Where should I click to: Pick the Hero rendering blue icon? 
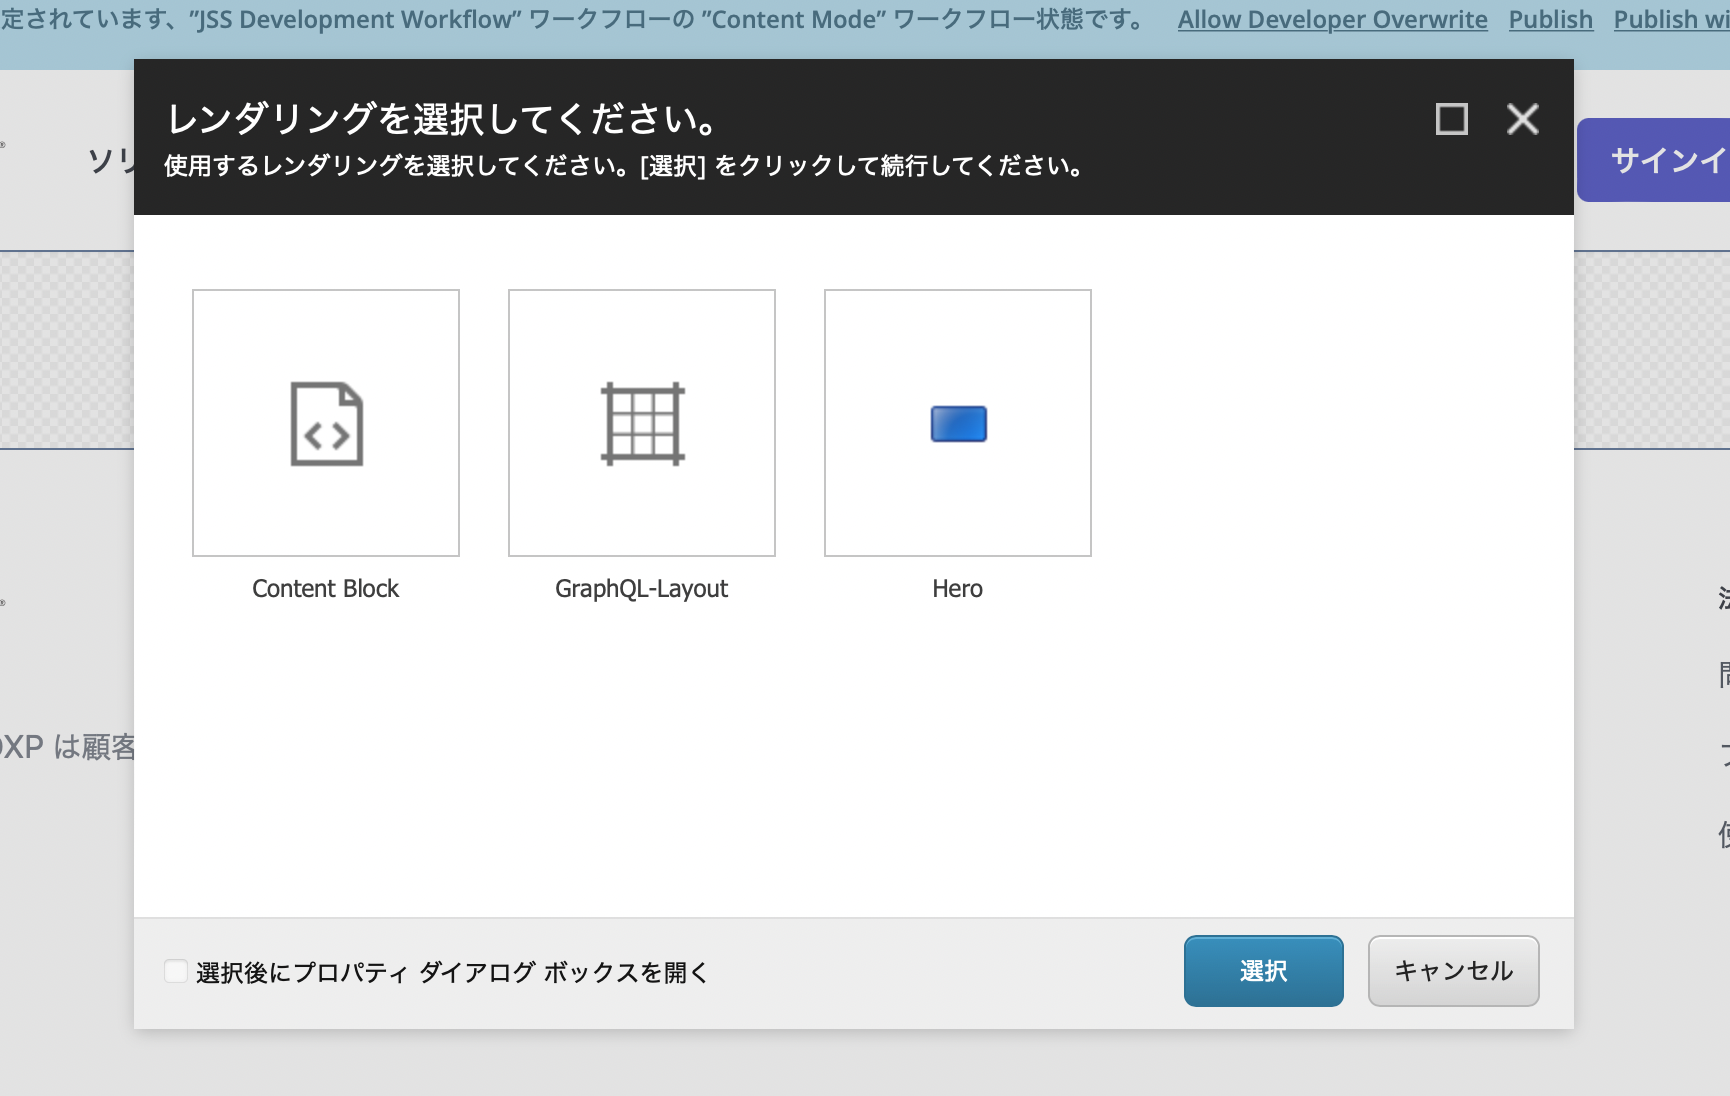959,424
